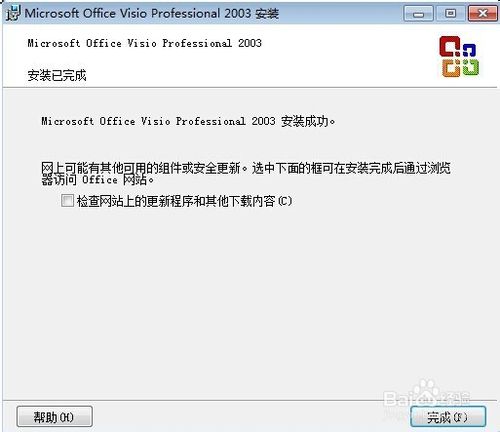Click the title bar text 'Visio Professional 2003 安装'
500x432 pixels.
point(199,14)
